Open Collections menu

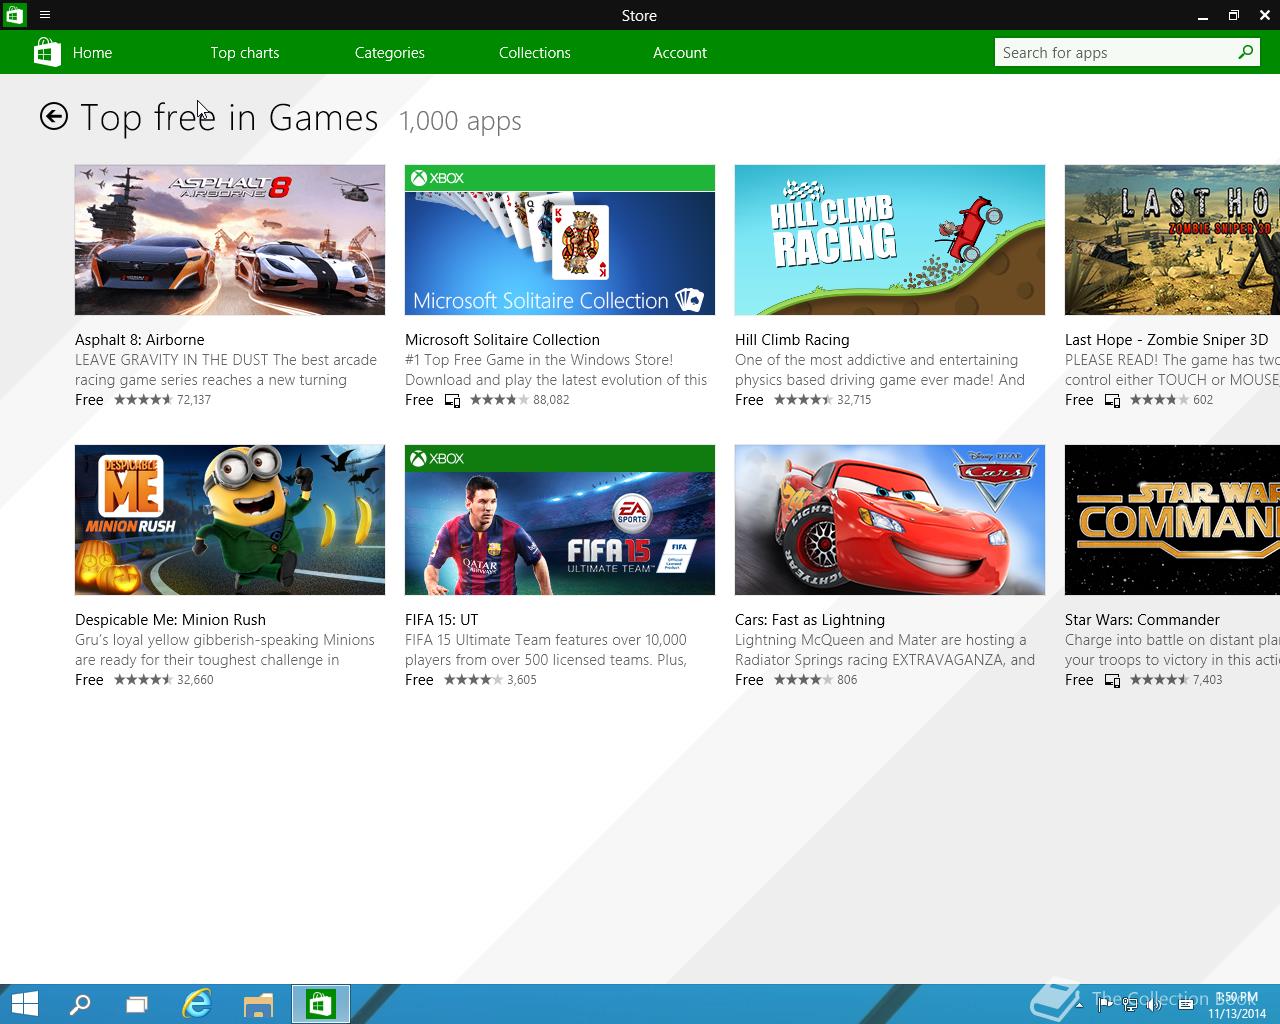coord(535,52)
